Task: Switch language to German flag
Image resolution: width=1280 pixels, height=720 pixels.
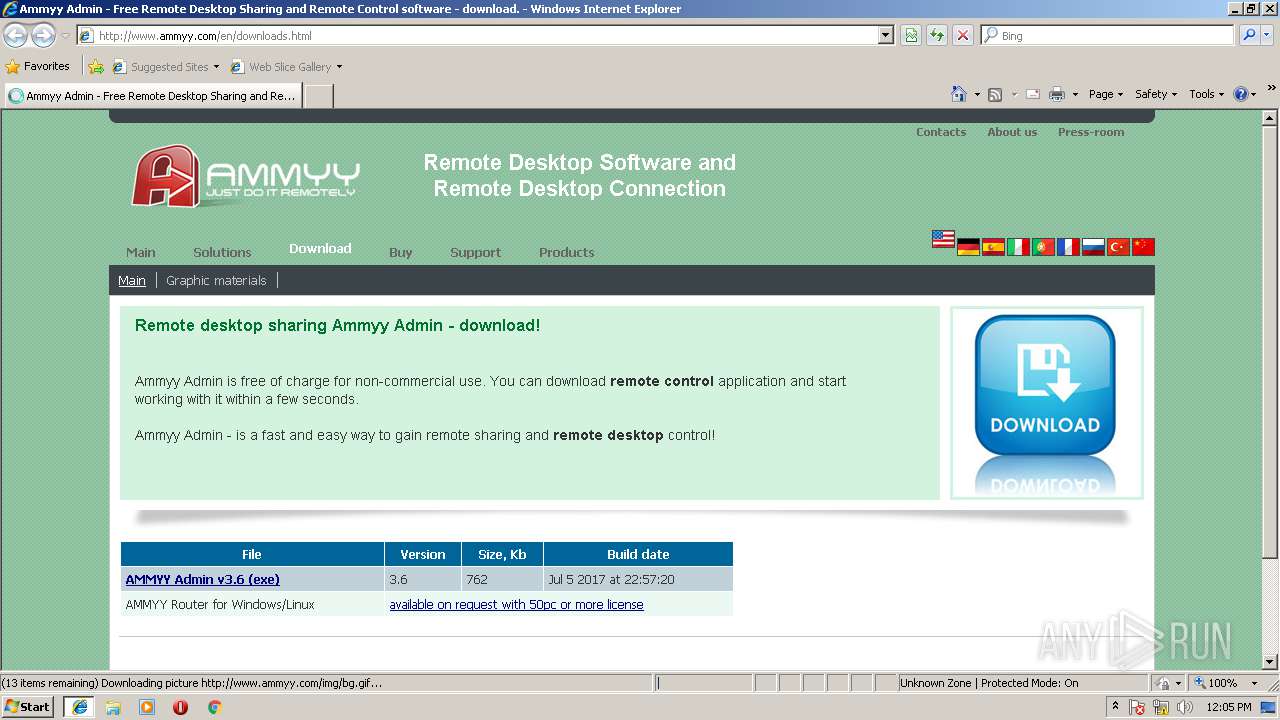Action: pyautogui.click(x=968, y=247)
